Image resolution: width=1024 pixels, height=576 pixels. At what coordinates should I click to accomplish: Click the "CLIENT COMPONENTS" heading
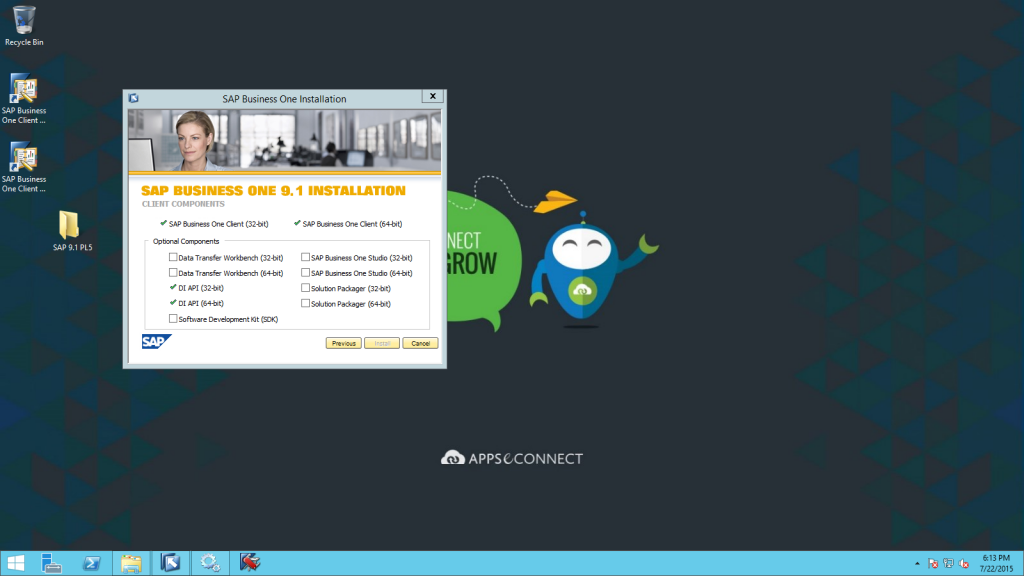point(183,204)
